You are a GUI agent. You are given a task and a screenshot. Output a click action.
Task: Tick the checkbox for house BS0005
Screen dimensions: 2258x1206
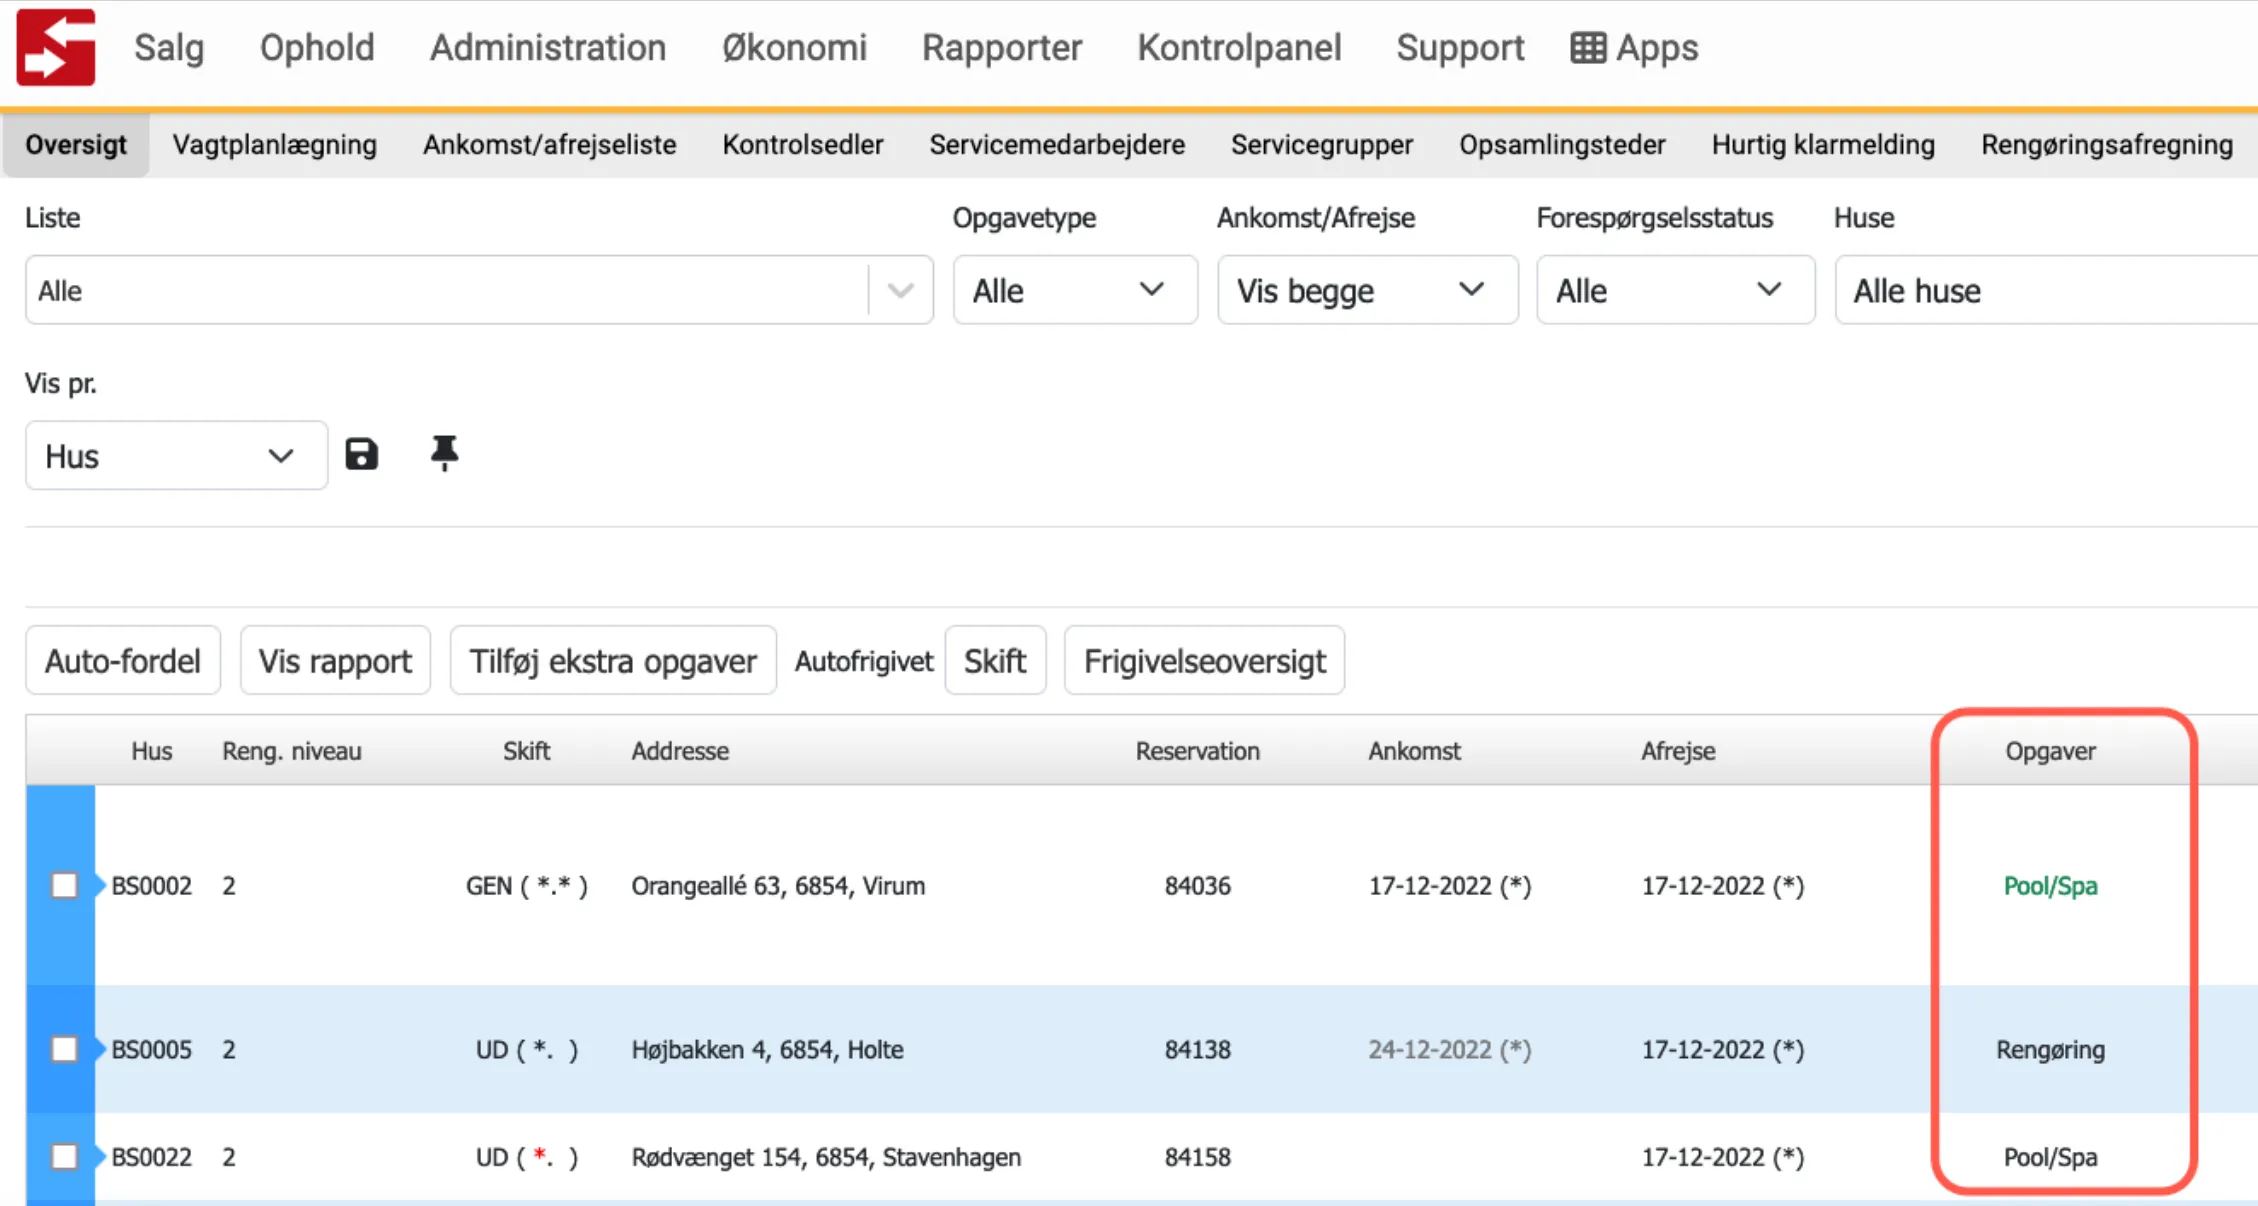65,1049
